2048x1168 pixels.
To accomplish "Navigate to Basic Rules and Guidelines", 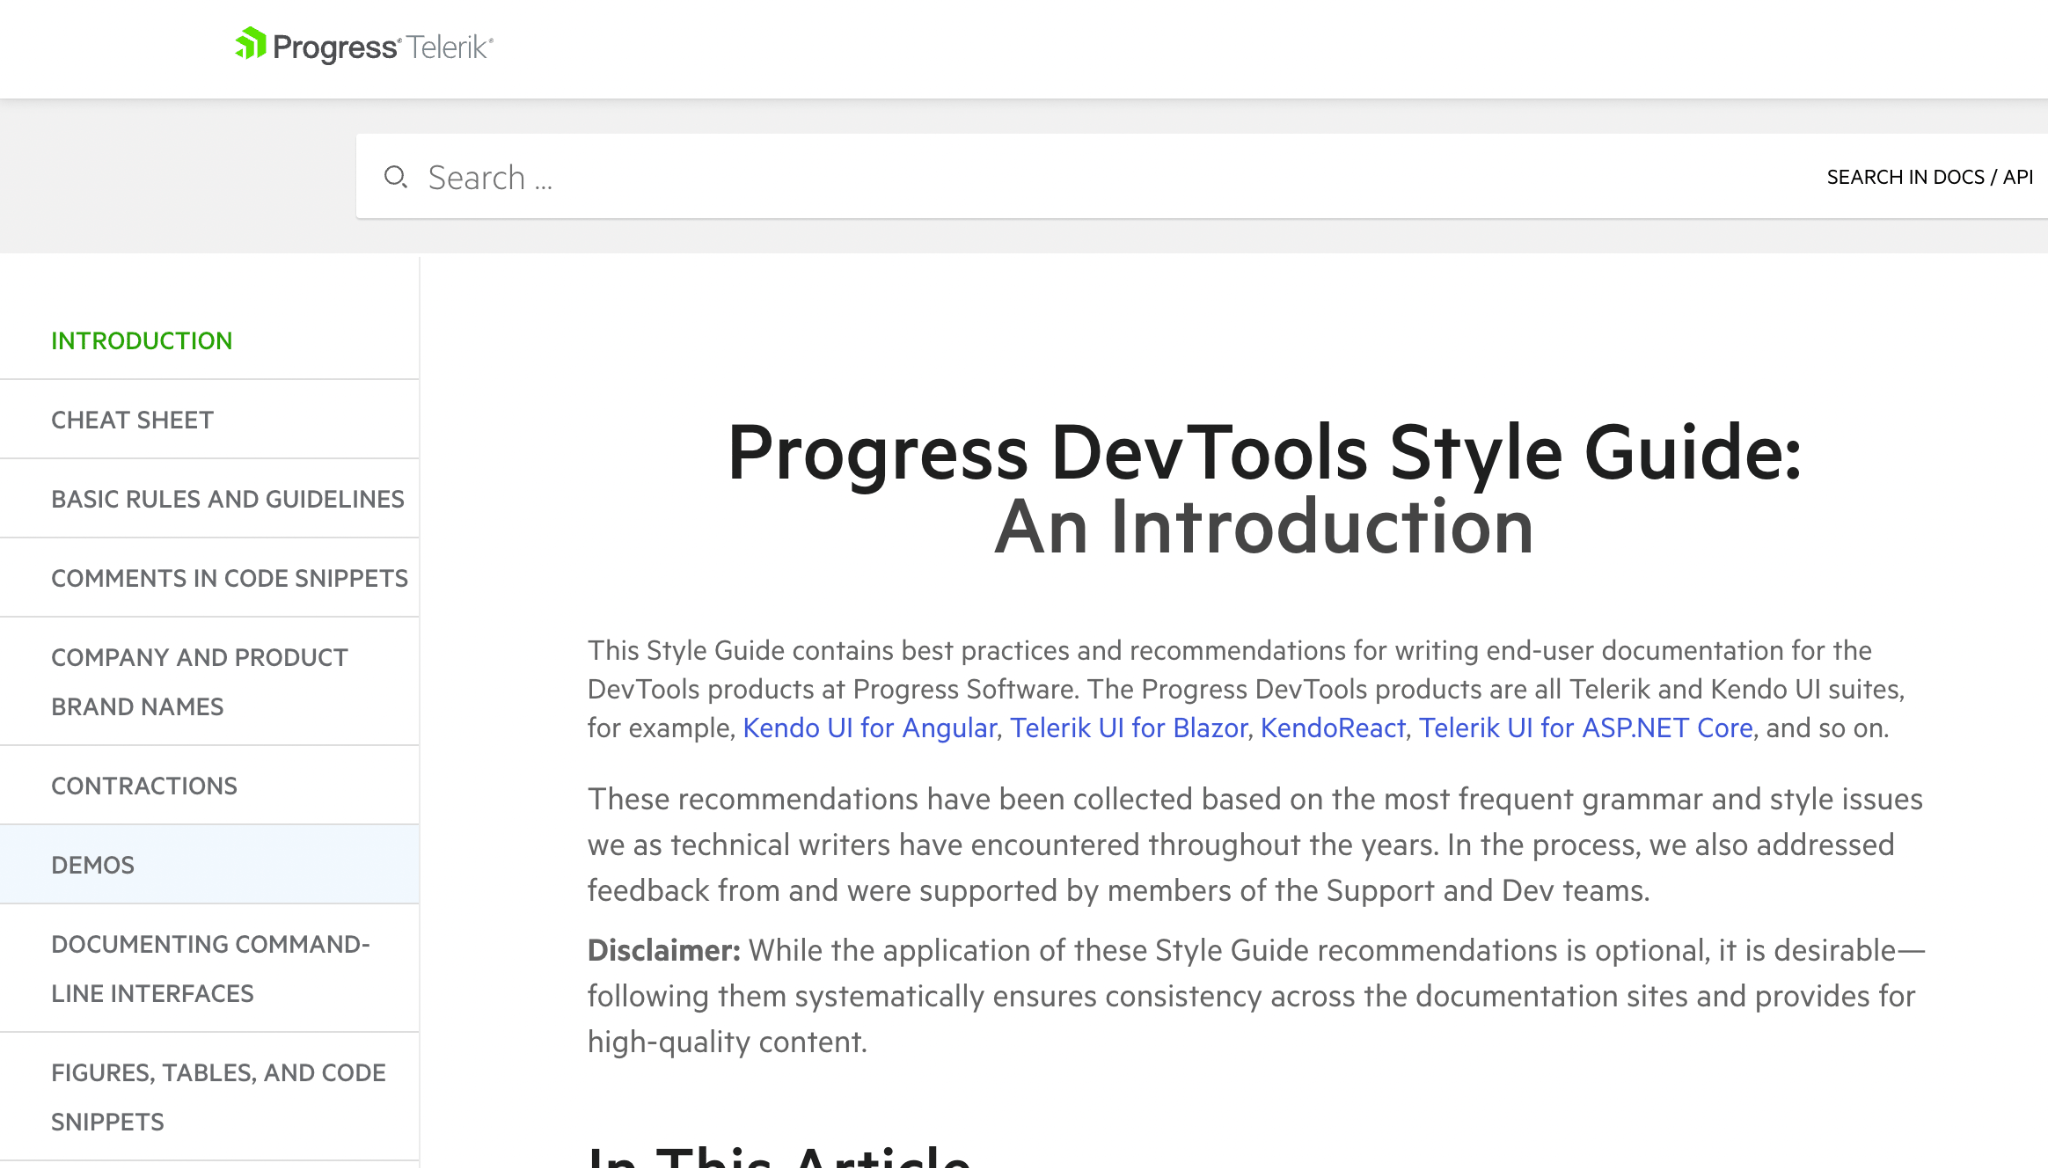I will click(x=228, y=498).
